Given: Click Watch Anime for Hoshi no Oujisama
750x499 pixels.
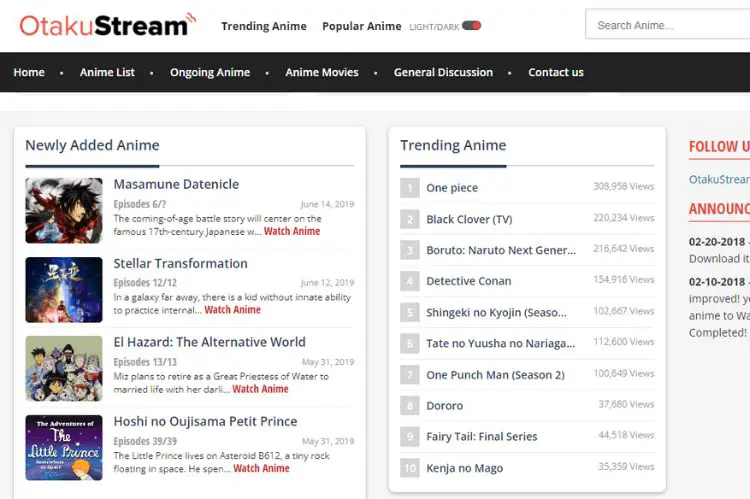Looking at the screenshot, I should pos(261,468).
